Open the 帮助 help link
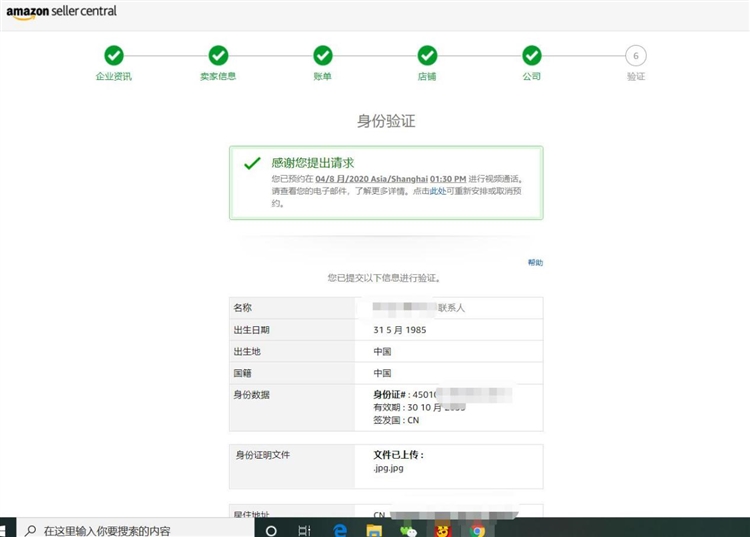The height and width of the screenshot is (537, 750). point(535,263)
